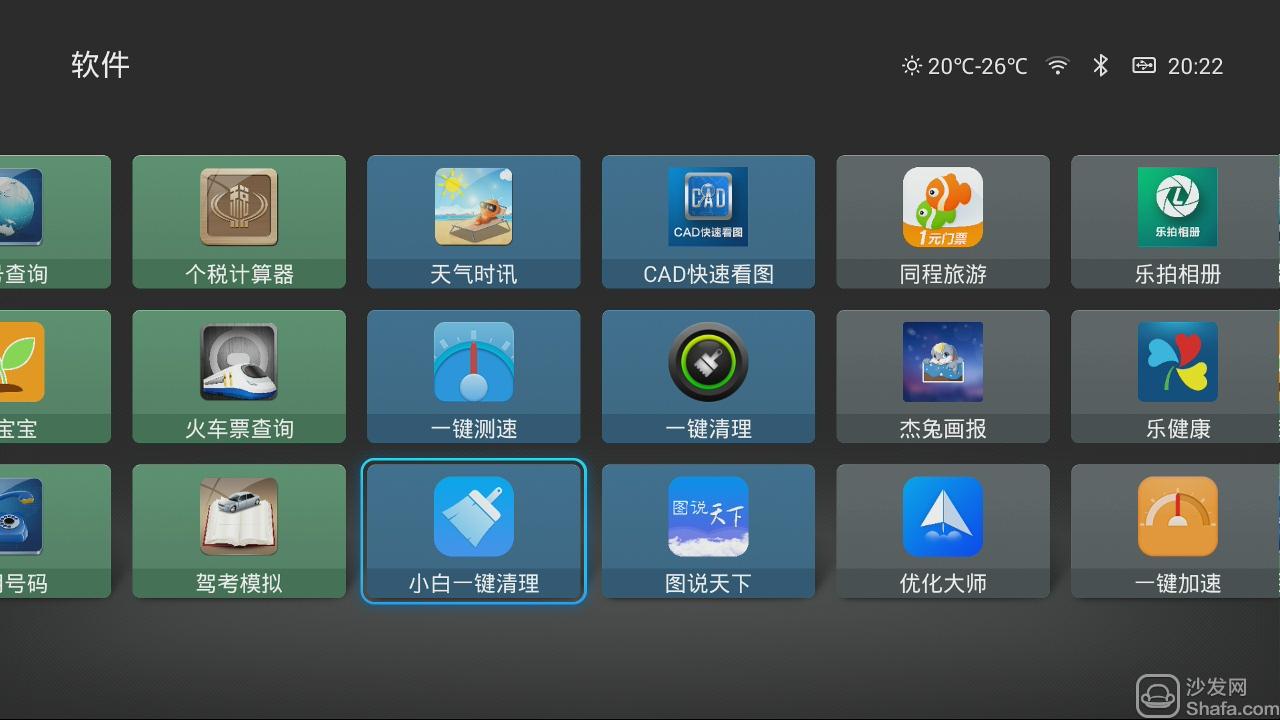Launch the 乐健康 health app icon
Image resolution: width=1280 pixels, height=720 pixels.
pyautogui.click(x=1177, y=362)
